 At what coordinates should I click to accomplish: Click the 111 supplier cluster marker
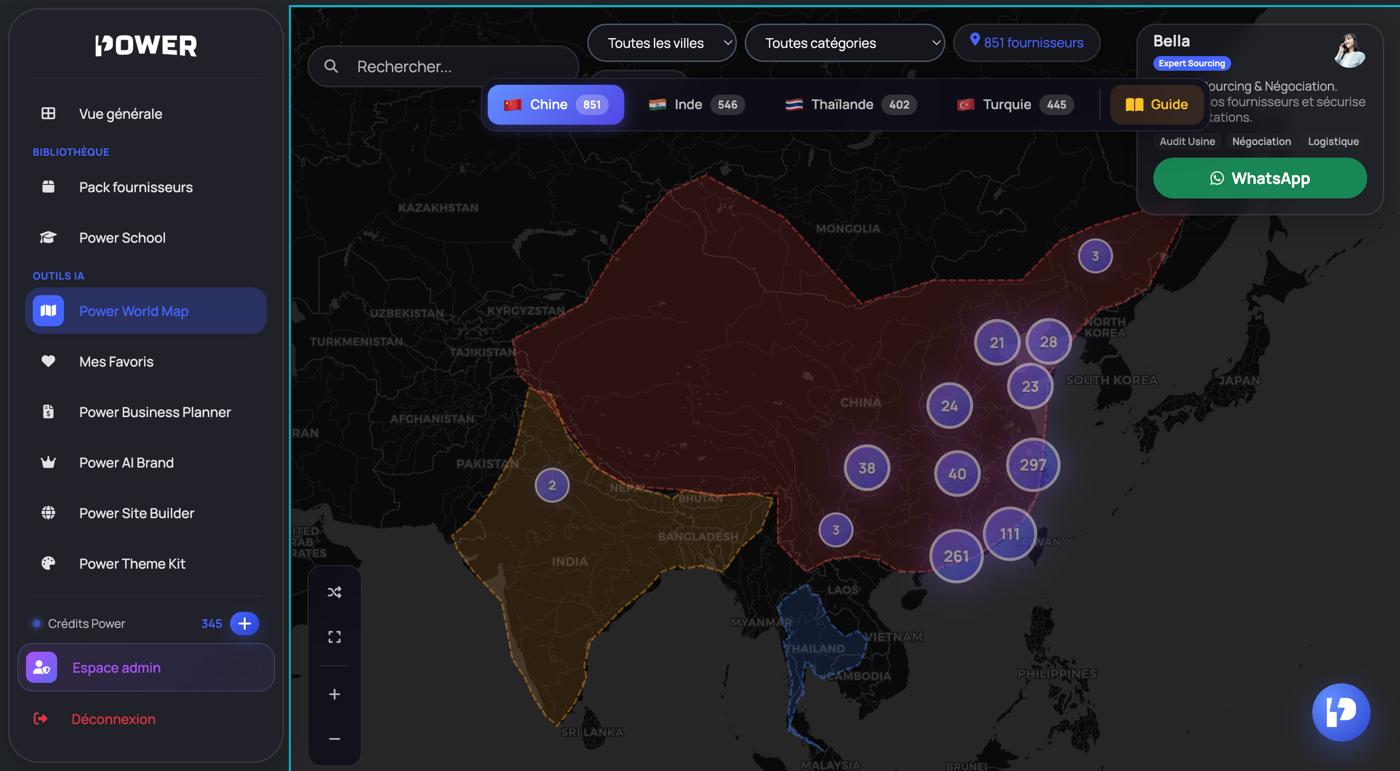pos(1010,534)
